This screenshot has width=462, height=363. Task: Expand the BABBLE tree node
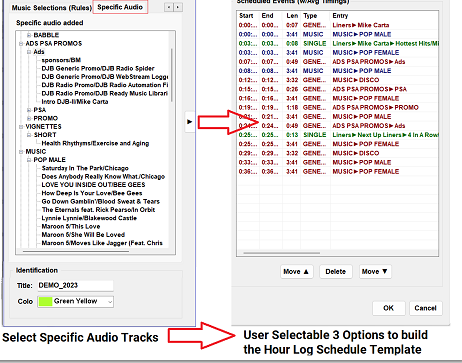click(x=29, y=35)
